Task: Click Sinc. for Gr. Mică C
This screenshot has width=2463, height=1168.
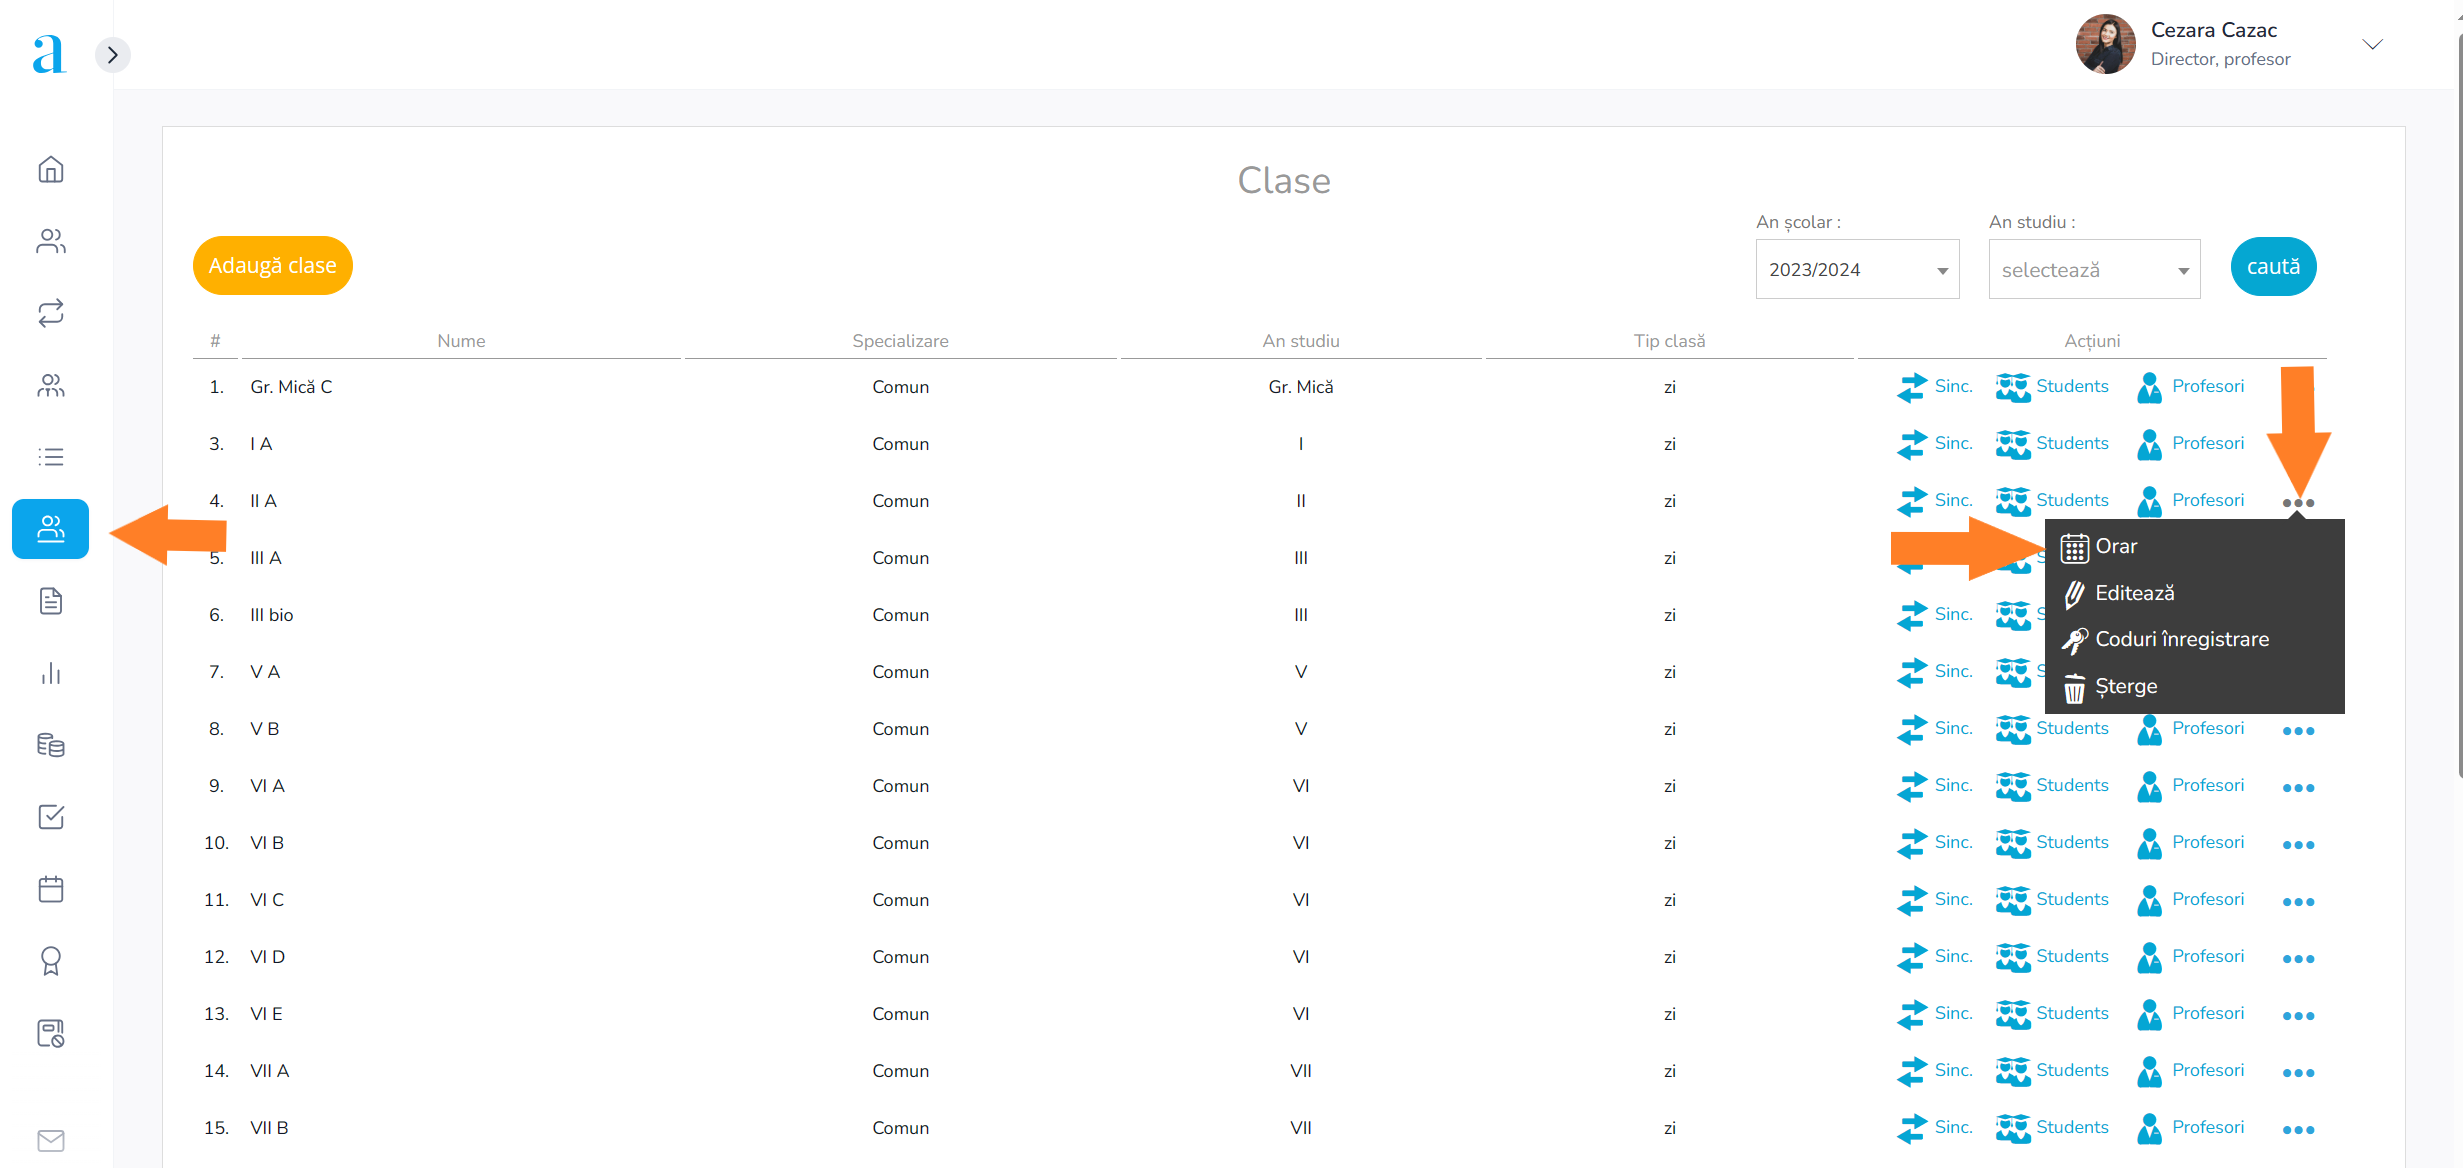Action: 1934,387
